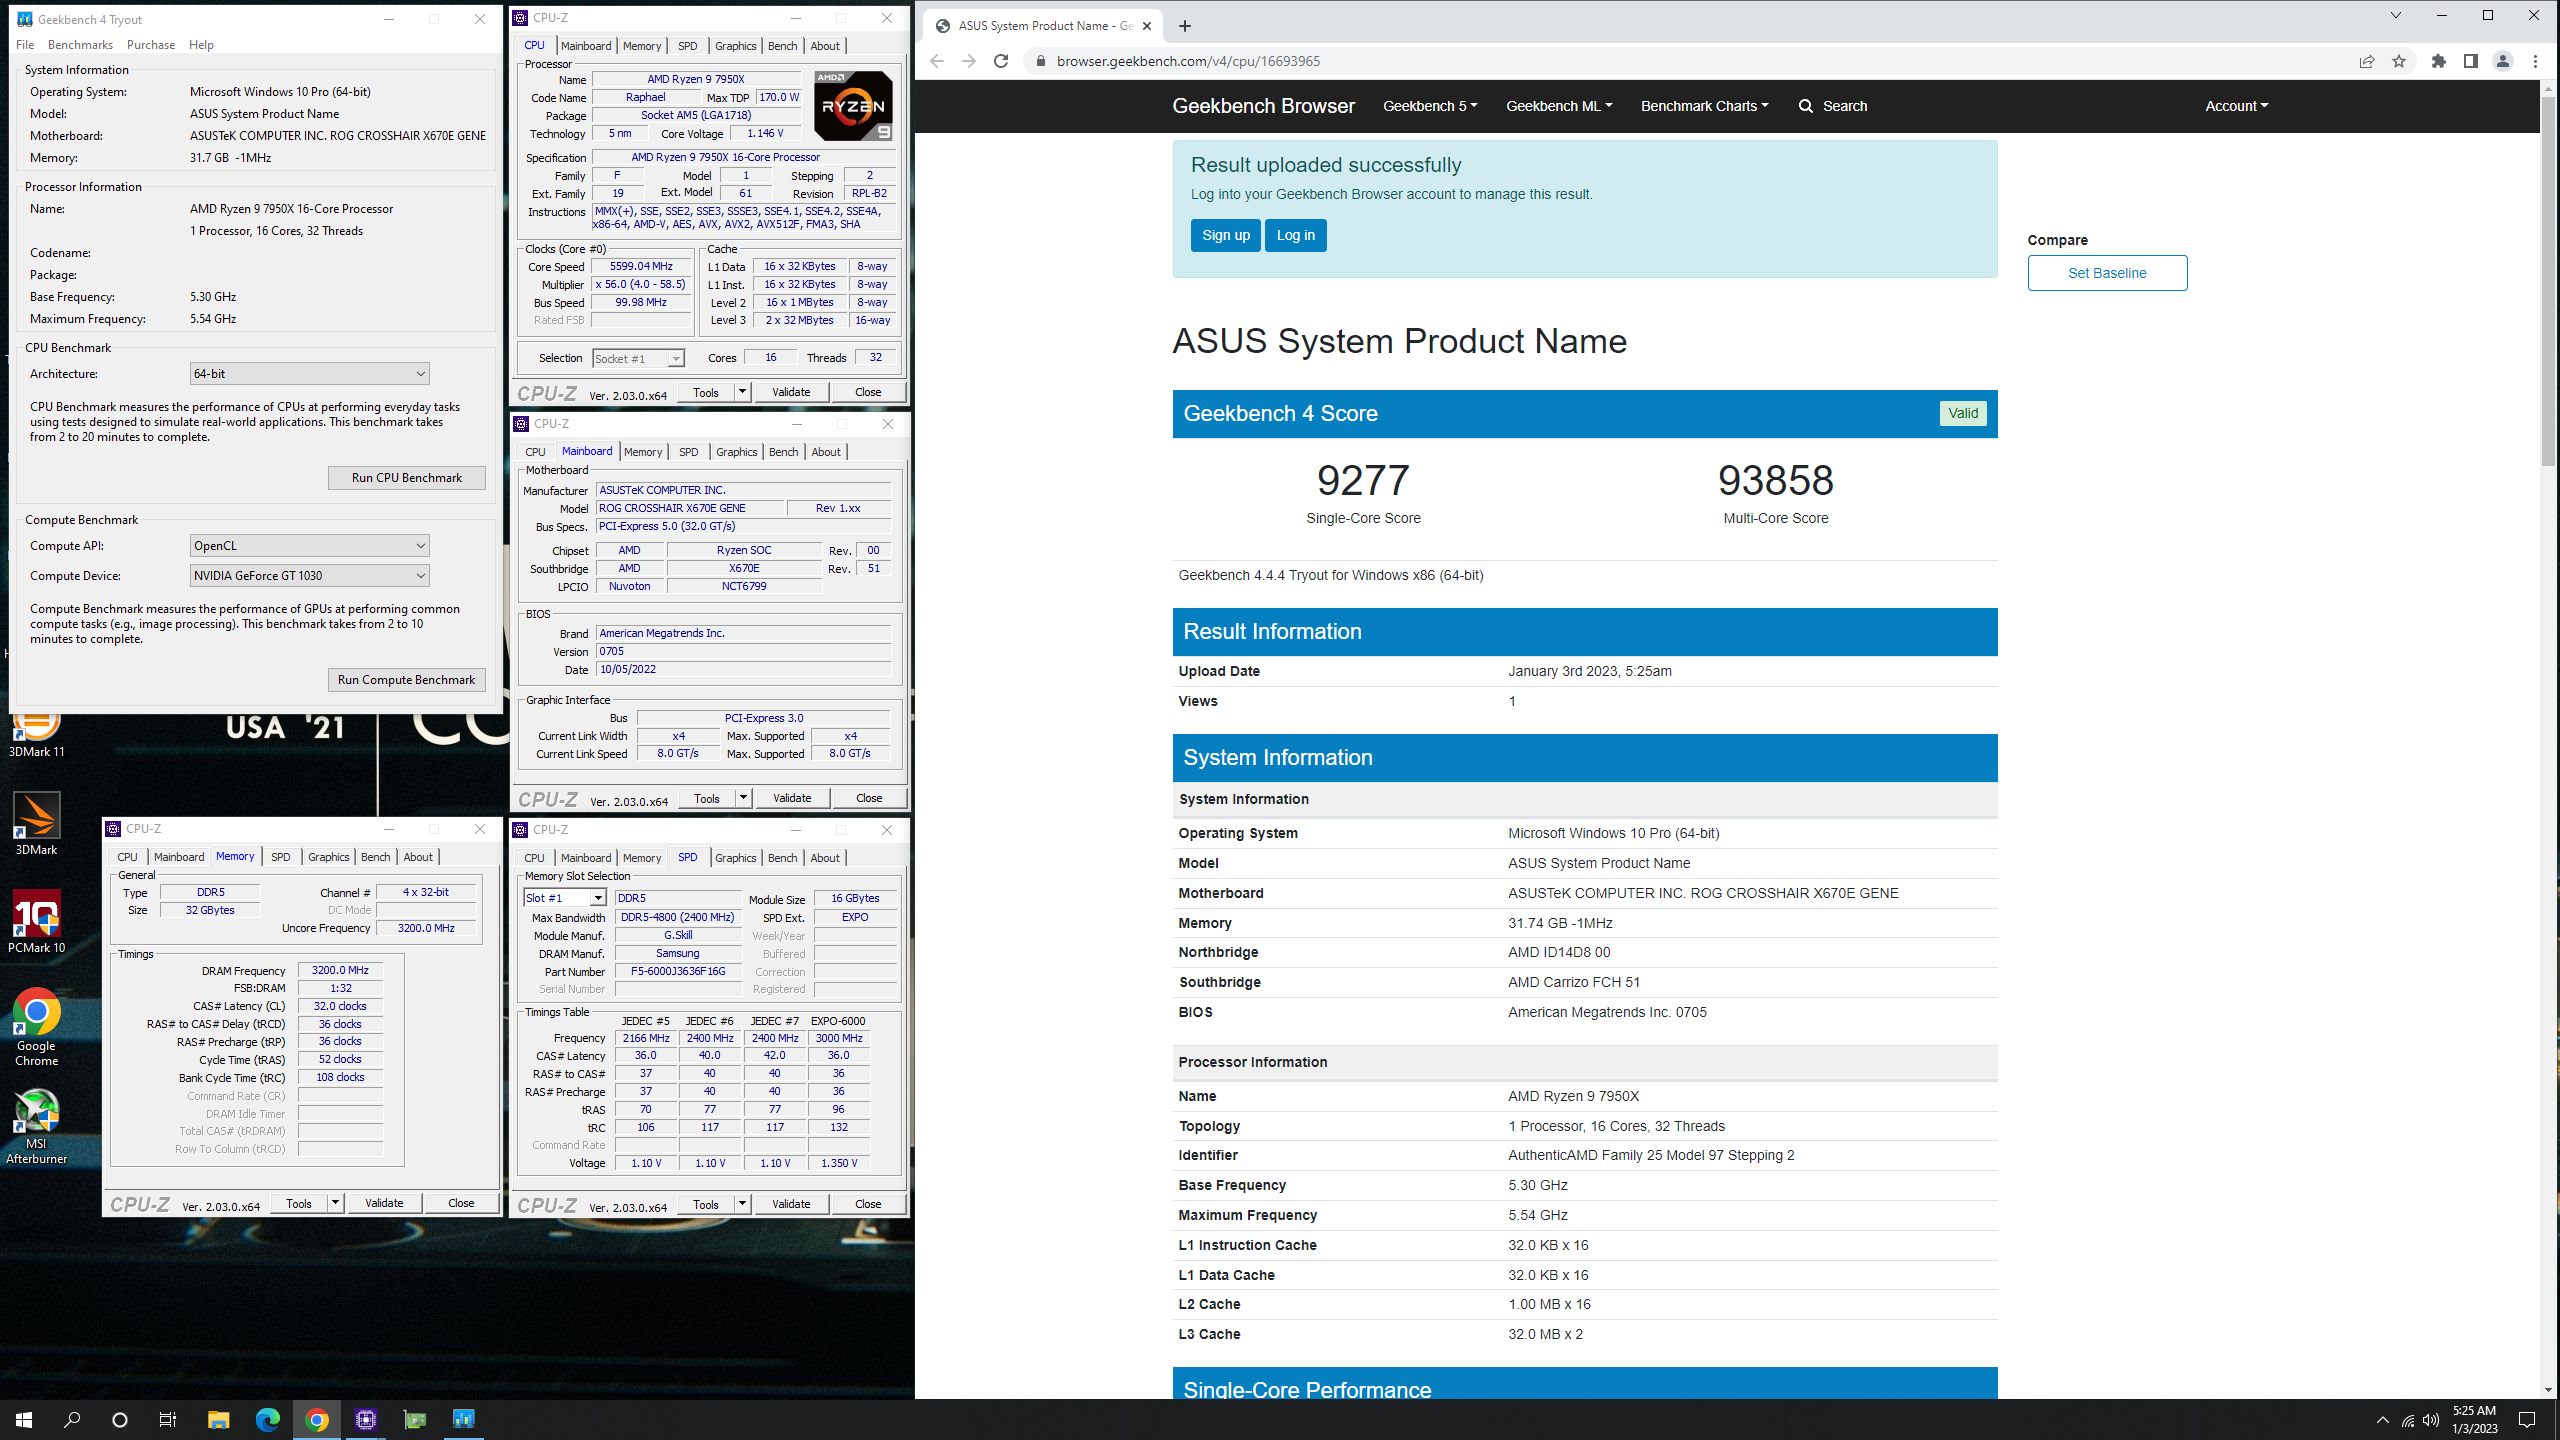Open Cortana circle on taskbar

pyautogui.click(x=120, y=1420)
